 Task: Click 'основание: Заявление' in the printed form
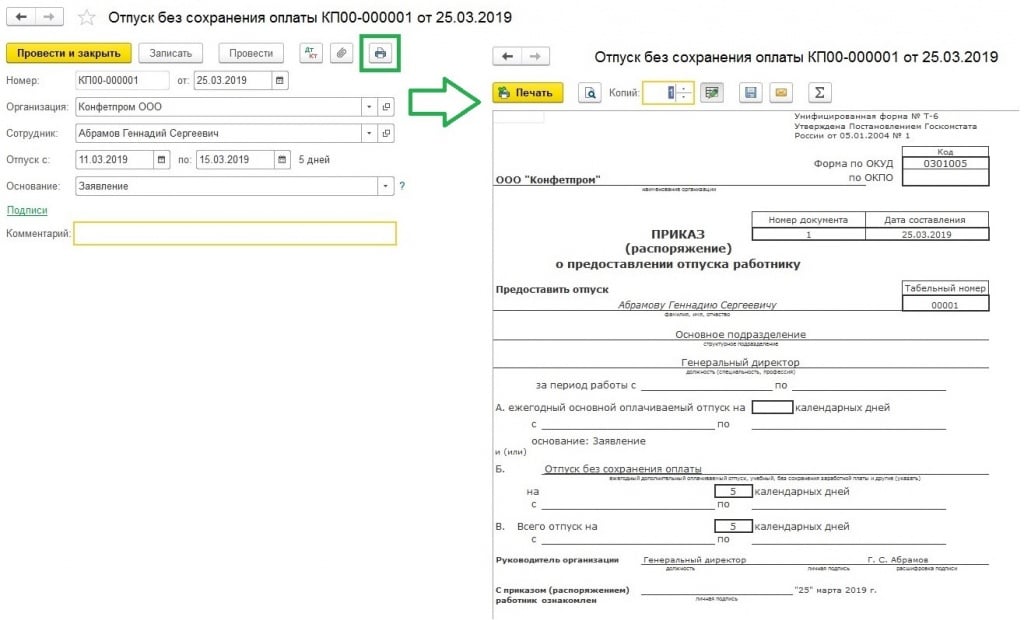[588, 441]
